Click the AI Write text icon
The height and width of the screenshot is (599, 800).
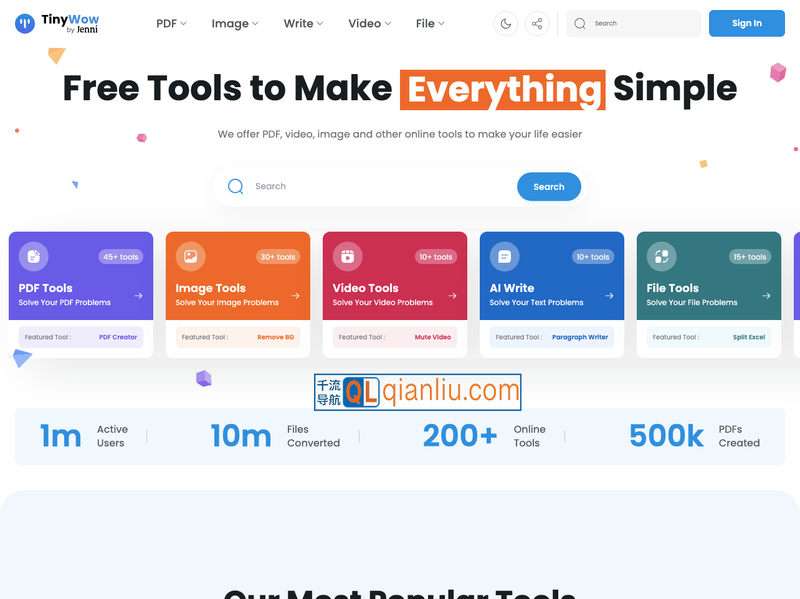[504, 257]
